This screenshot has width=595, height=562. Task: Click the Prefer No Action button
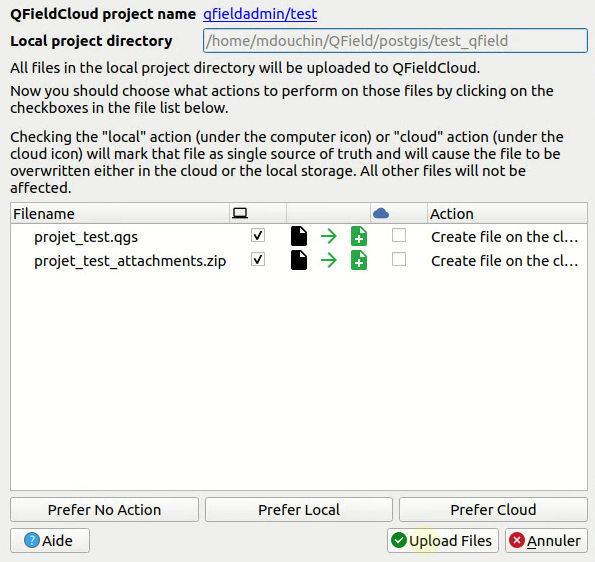tap(104, 510)
